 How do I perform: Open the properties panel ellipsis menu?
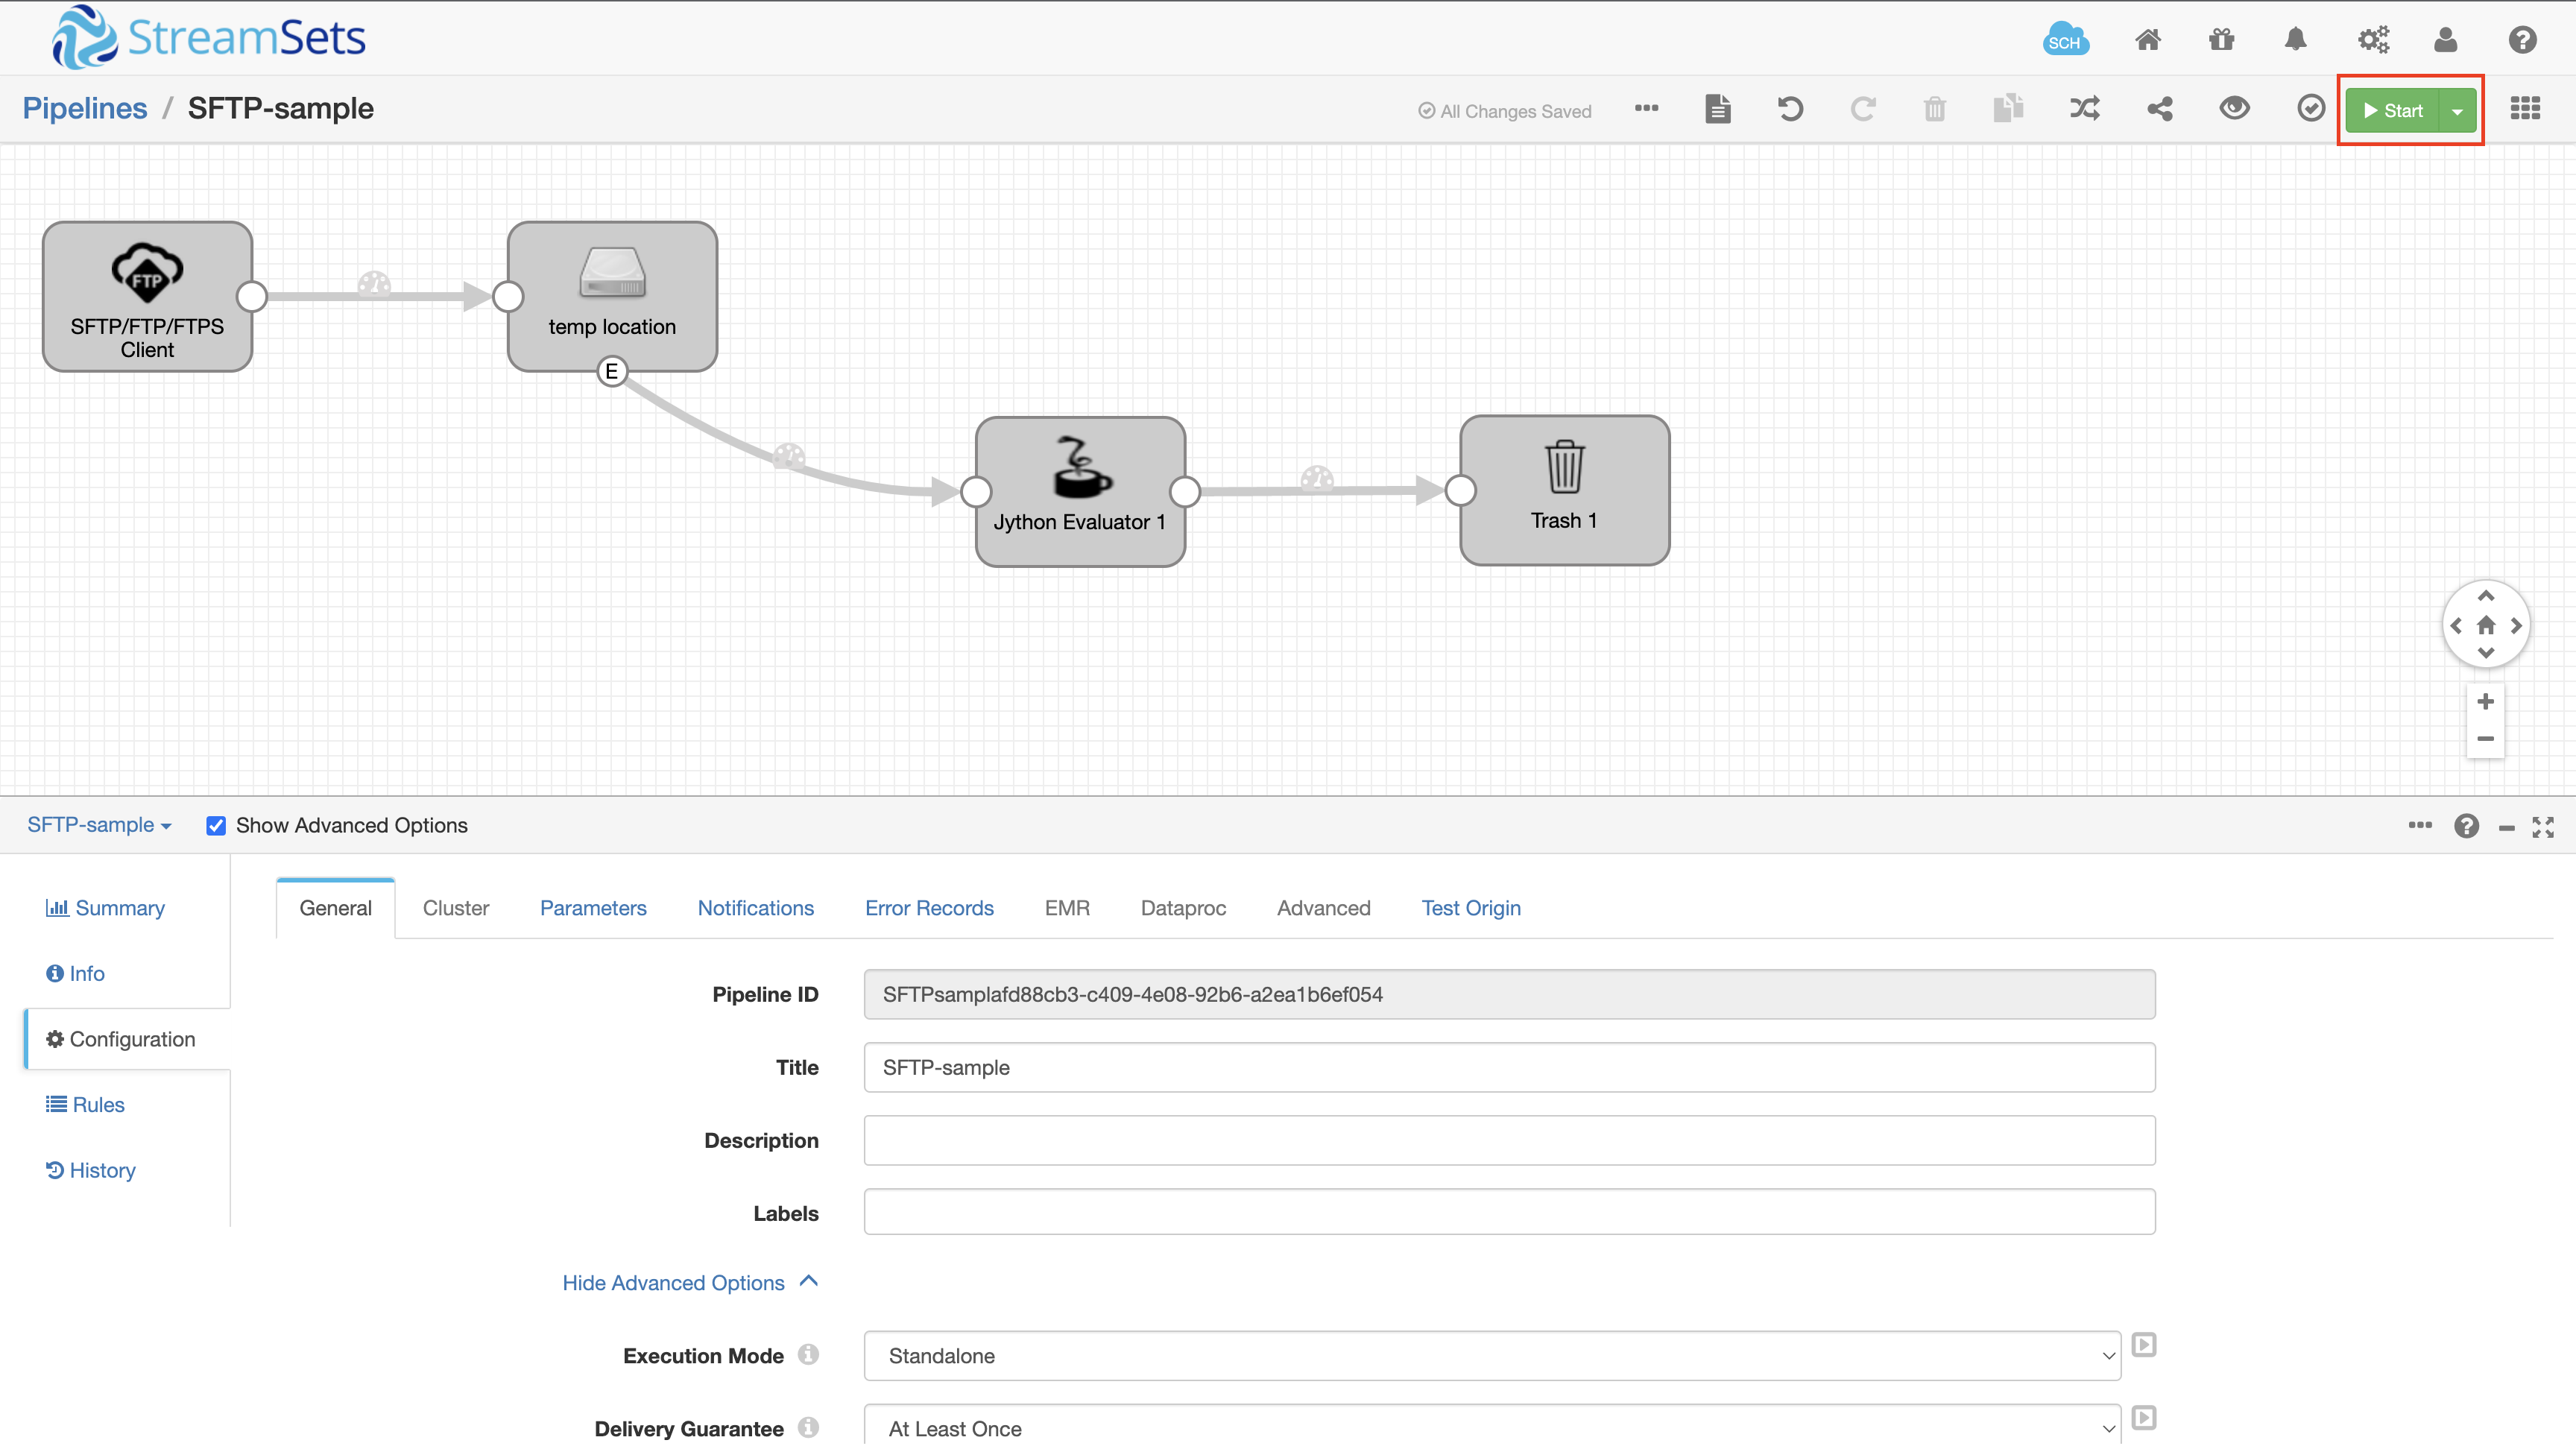(2420, 825)
